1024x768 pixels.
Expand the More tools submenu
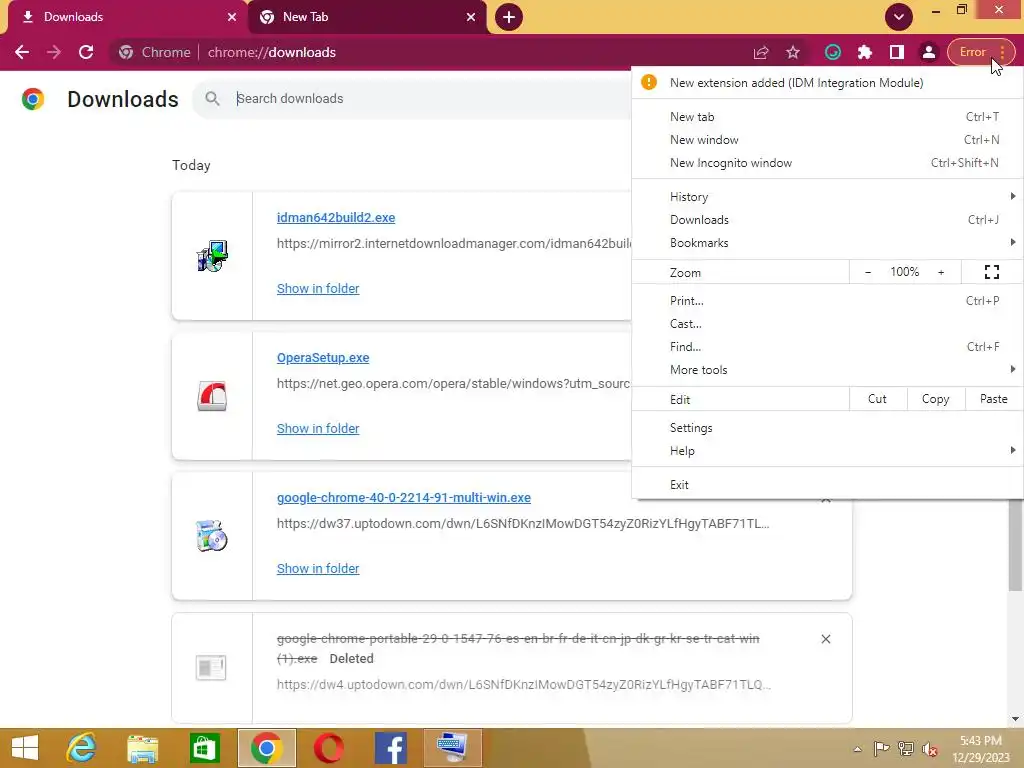pos(827,370)
